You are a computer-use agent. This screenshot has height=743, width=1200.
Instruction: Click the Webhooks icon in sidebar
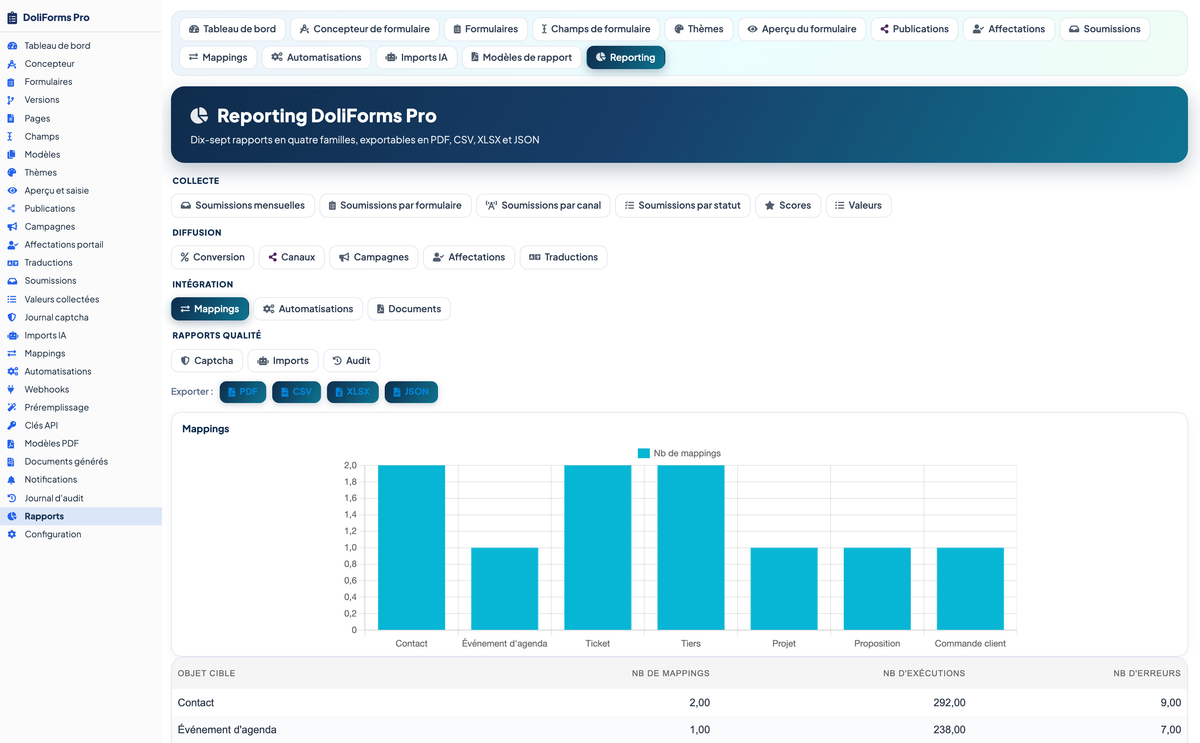(12, 389)
